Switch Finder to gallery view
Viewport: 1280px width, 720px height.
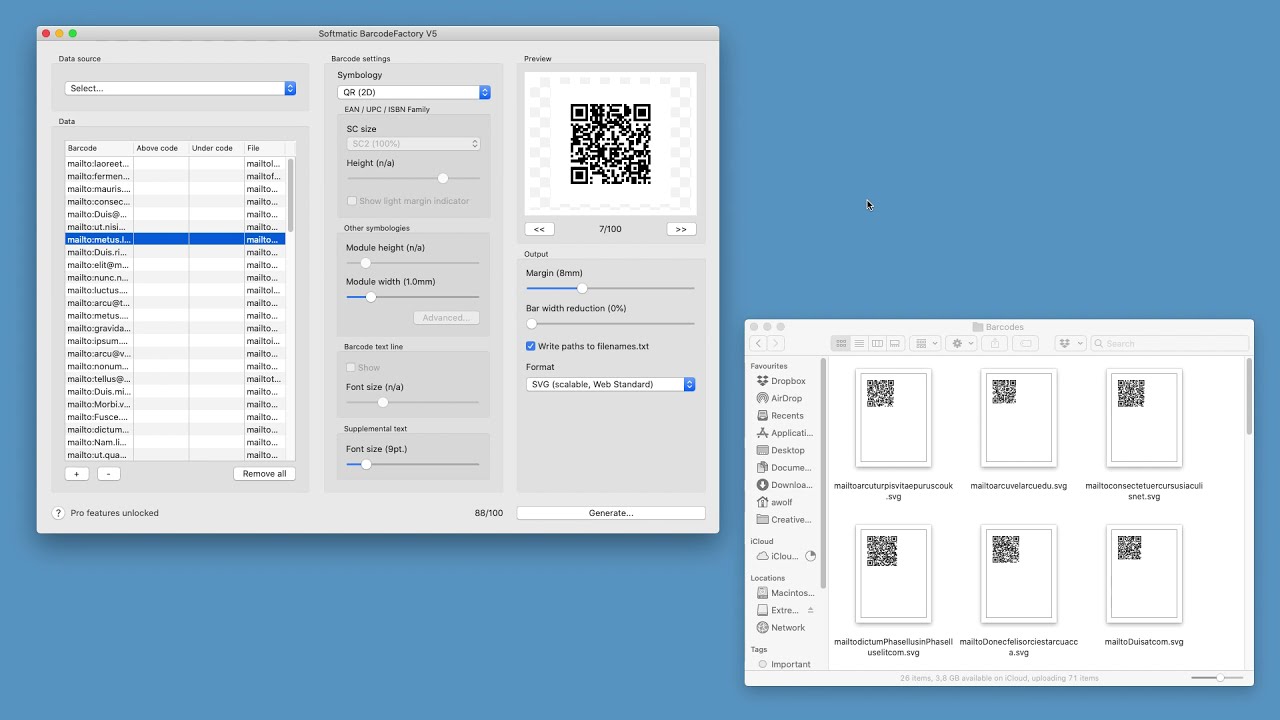895,343
